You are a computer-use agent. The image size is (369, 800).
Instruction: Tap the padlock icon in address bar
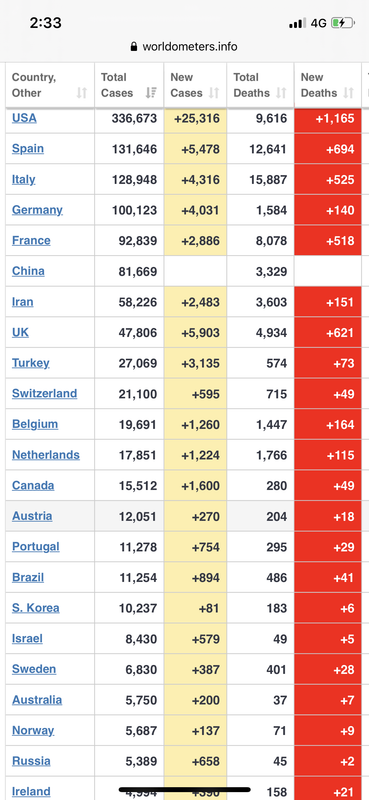[134, 47]
